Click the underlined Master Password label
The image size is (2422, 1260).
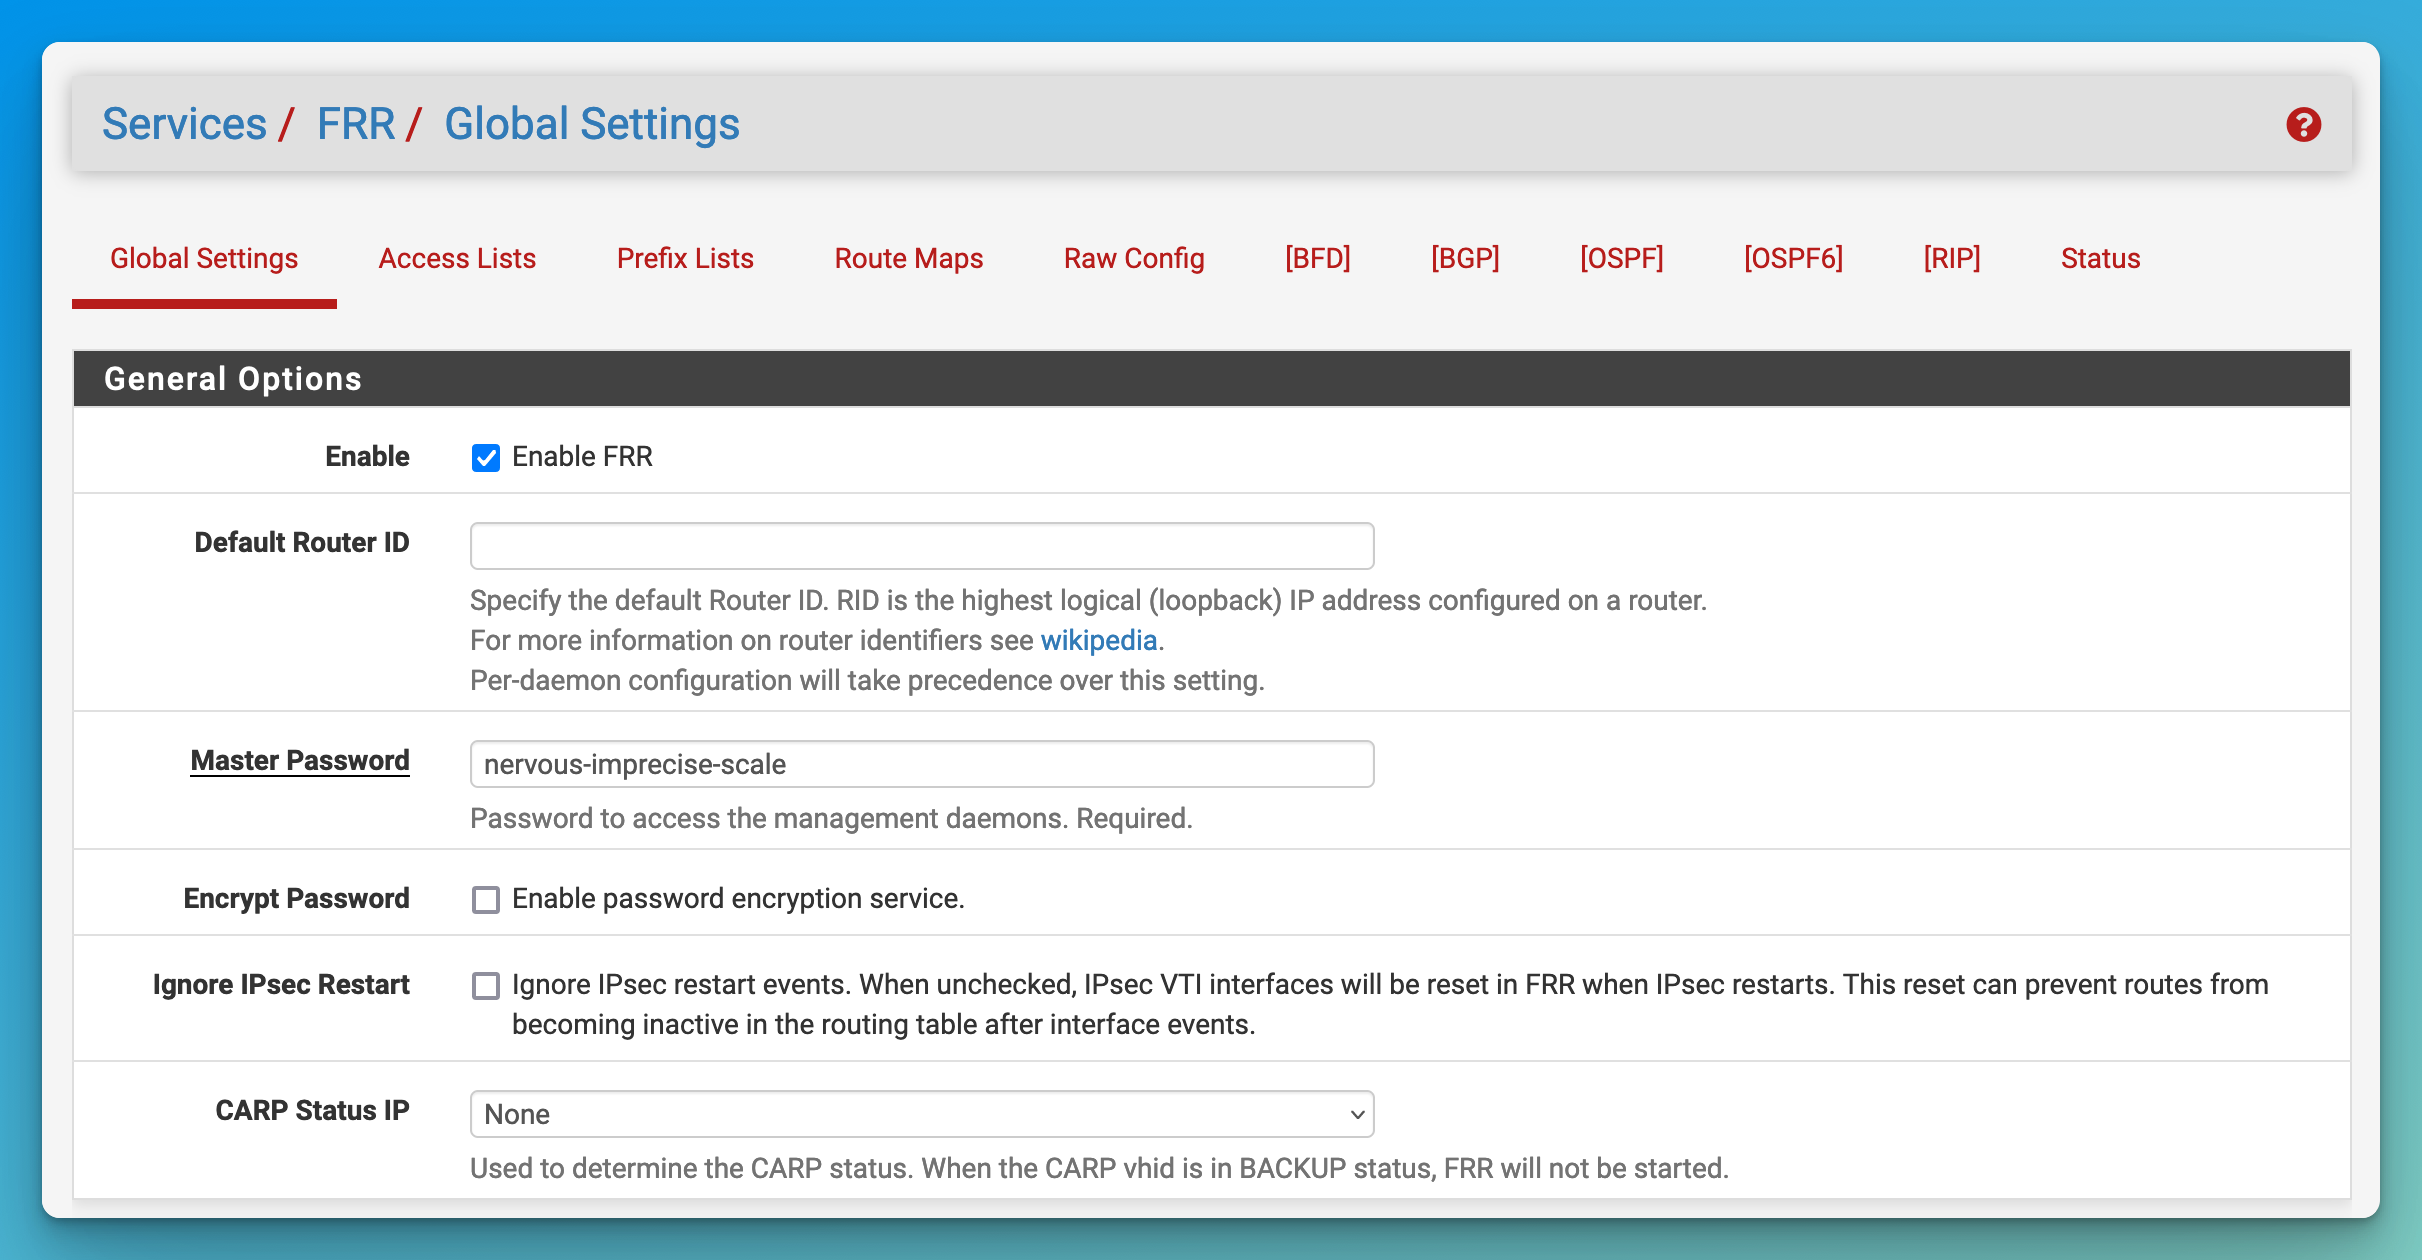300,760
